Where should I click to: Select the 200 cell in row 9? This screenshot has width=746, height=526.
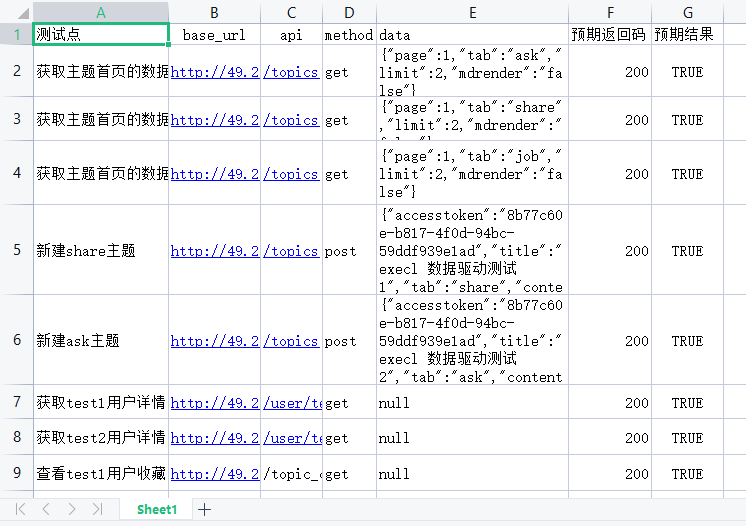[610, 473]
